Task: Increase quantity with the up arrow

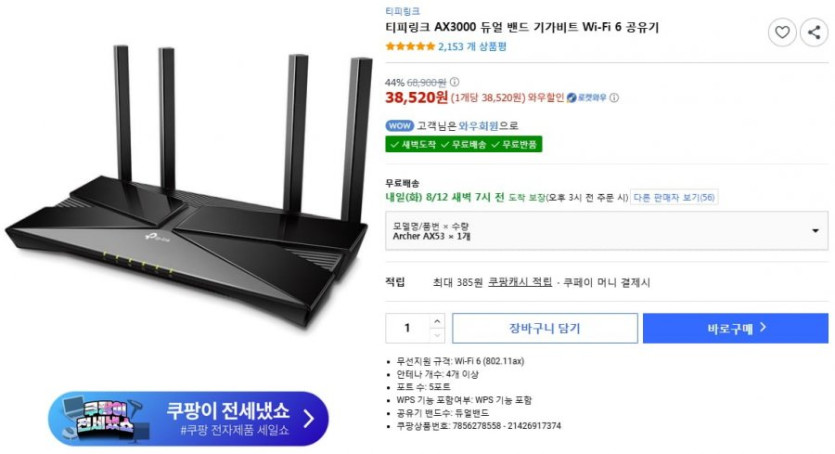Action: (x=437, y=321)
